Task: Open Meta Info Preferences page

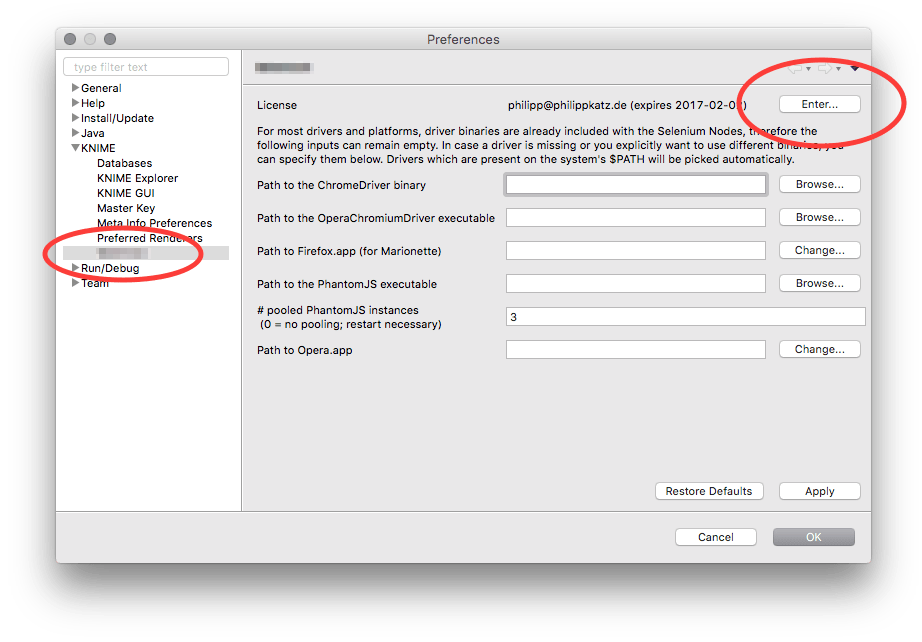Action: pos(155,223)
